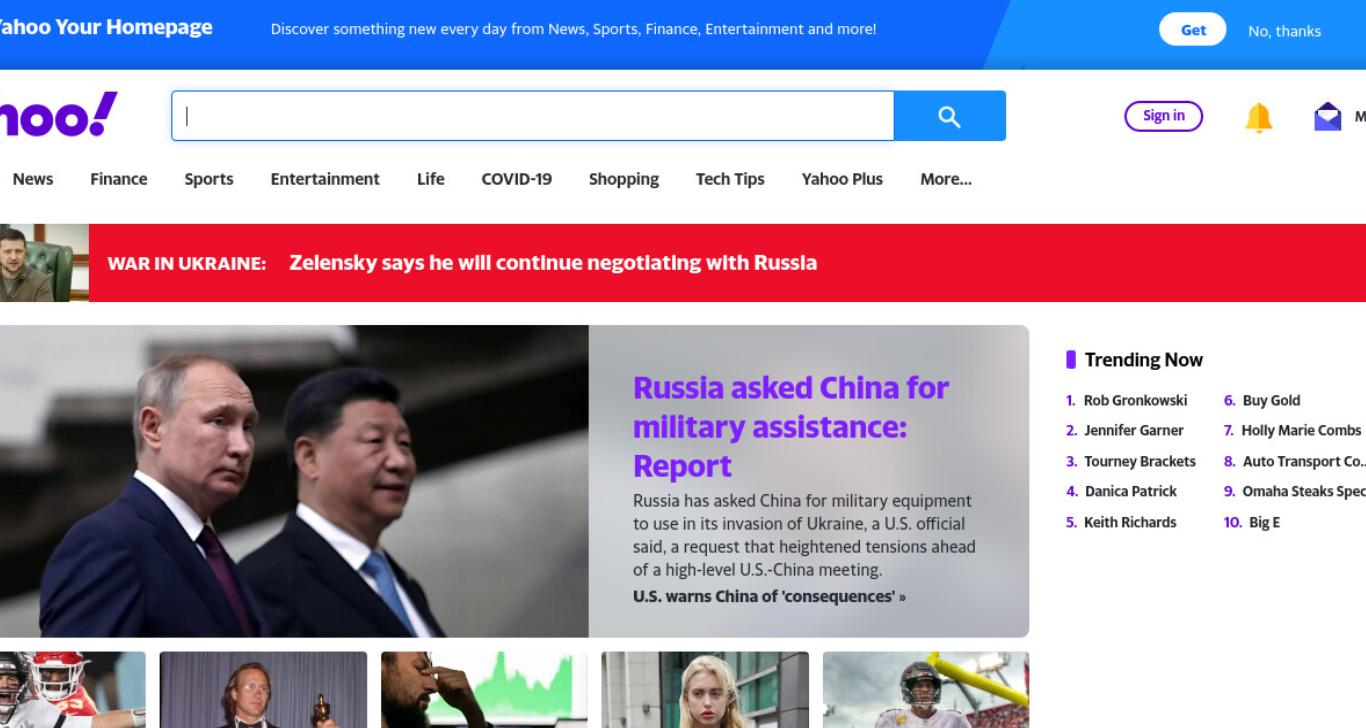Open the Mail envelope icon
The image size is (1366, 728).
pos(1327,117)
